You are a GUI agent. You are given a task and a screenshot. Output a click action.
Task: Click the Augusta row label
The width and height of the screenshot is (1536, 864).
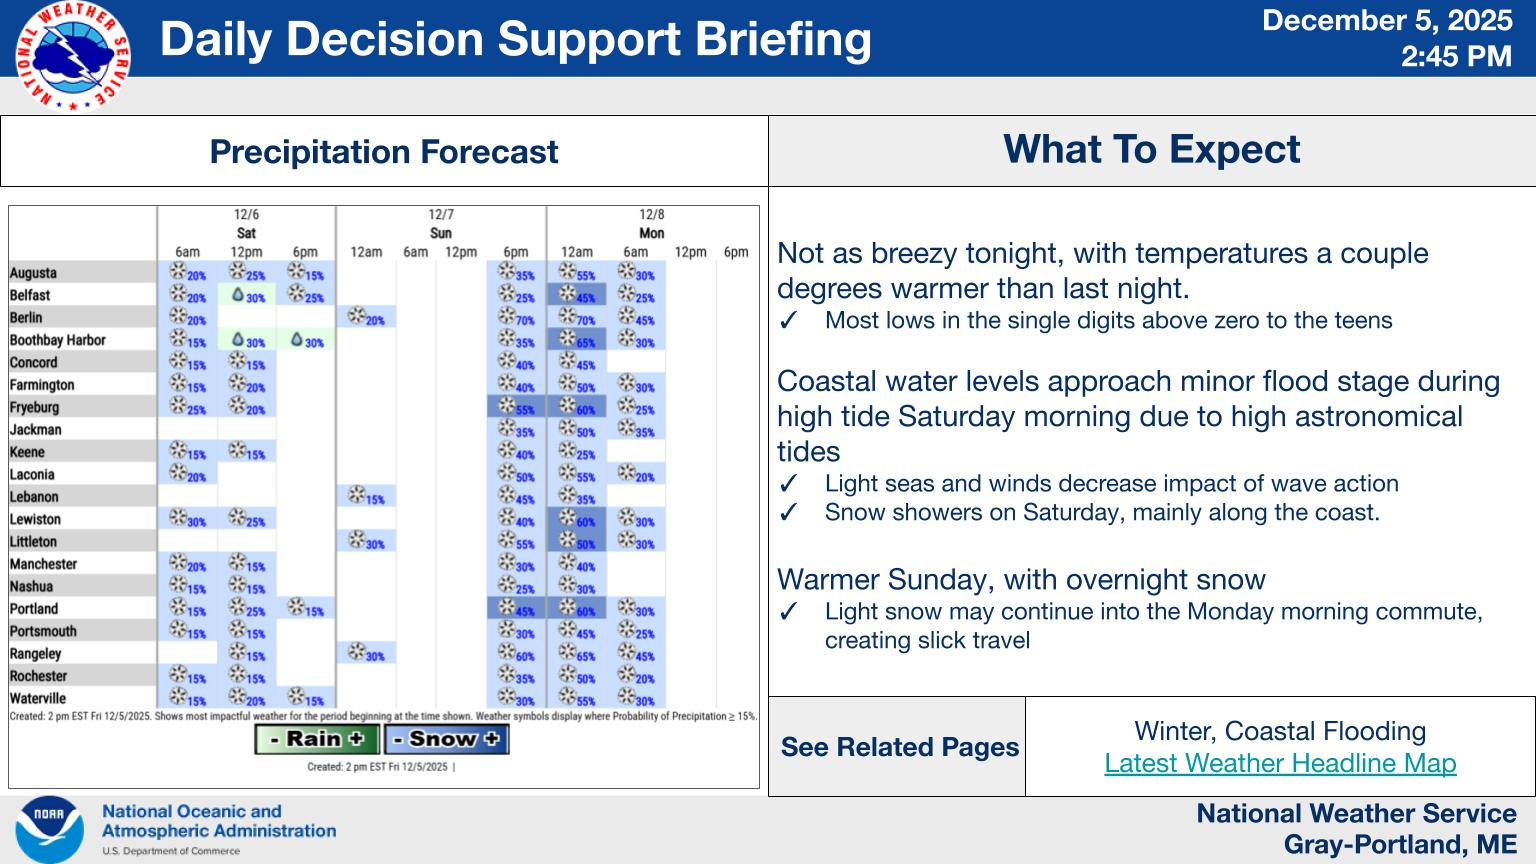(33, 273)
